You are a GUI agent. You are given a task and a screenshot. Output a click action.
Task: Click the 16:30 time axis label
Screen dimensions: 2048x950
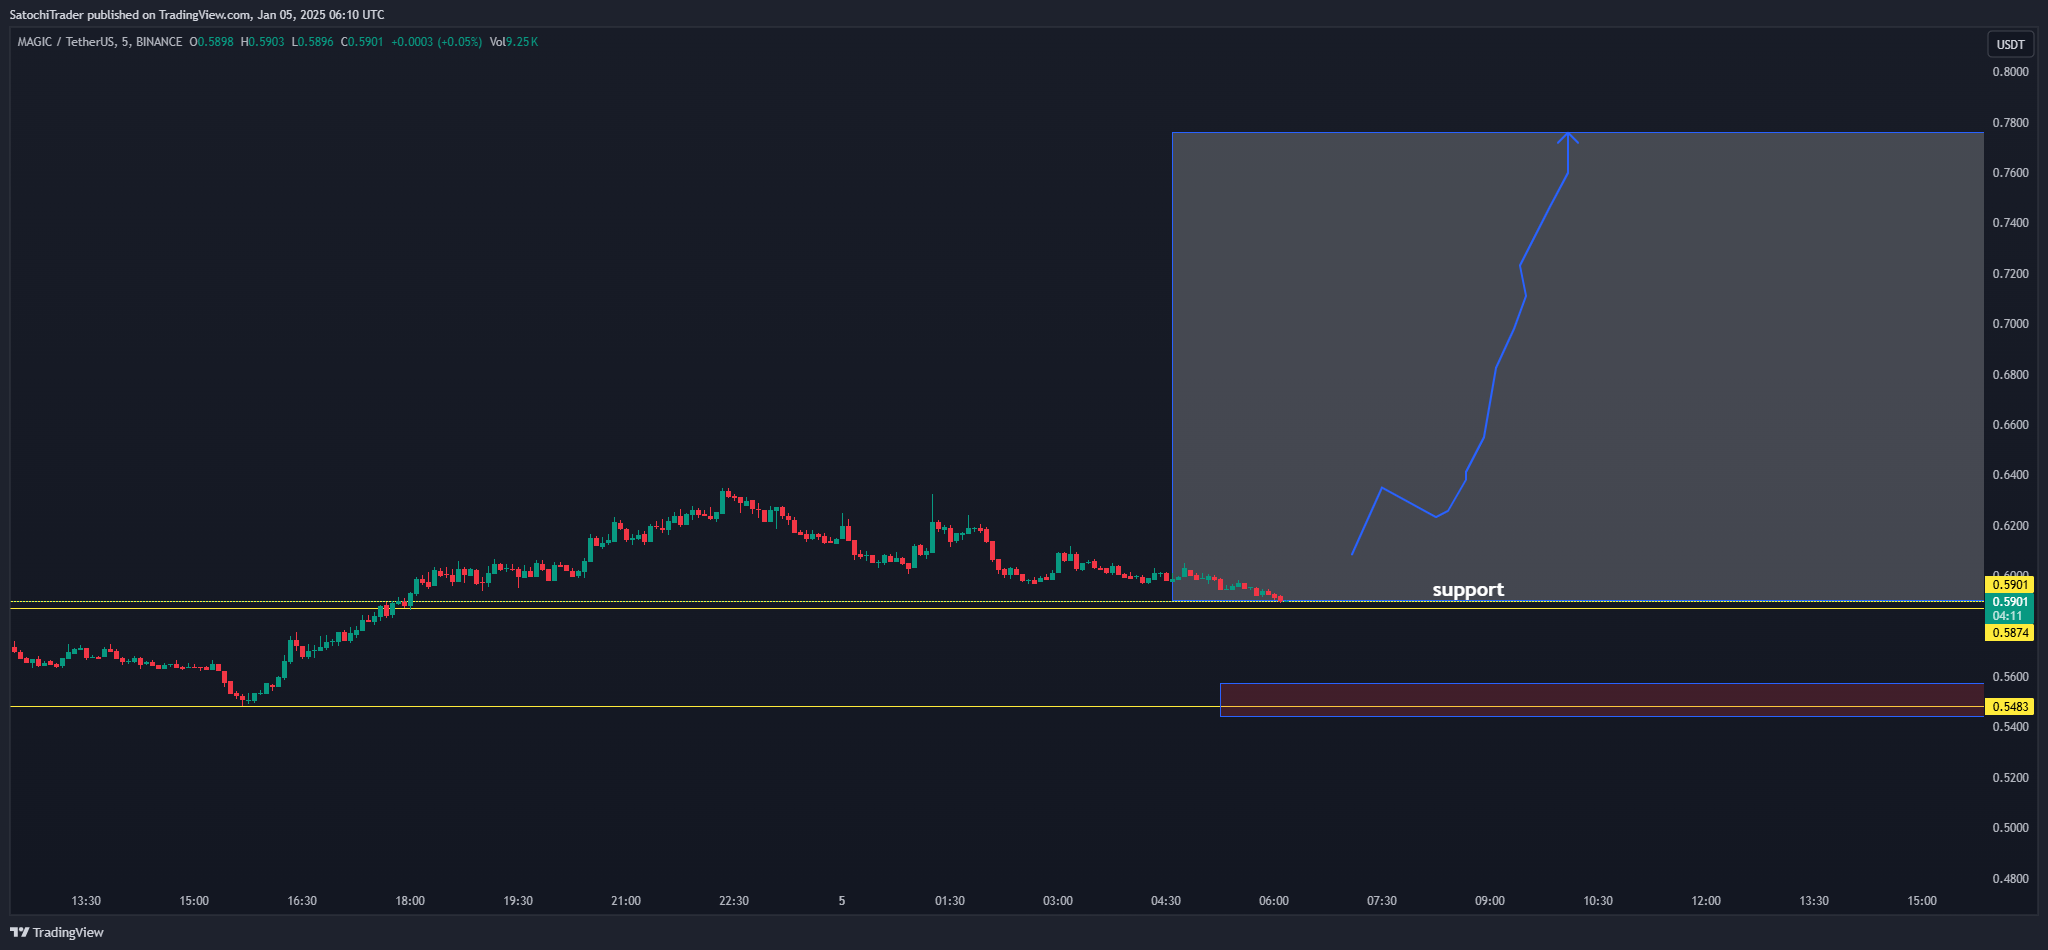click(x=302, y=901)
